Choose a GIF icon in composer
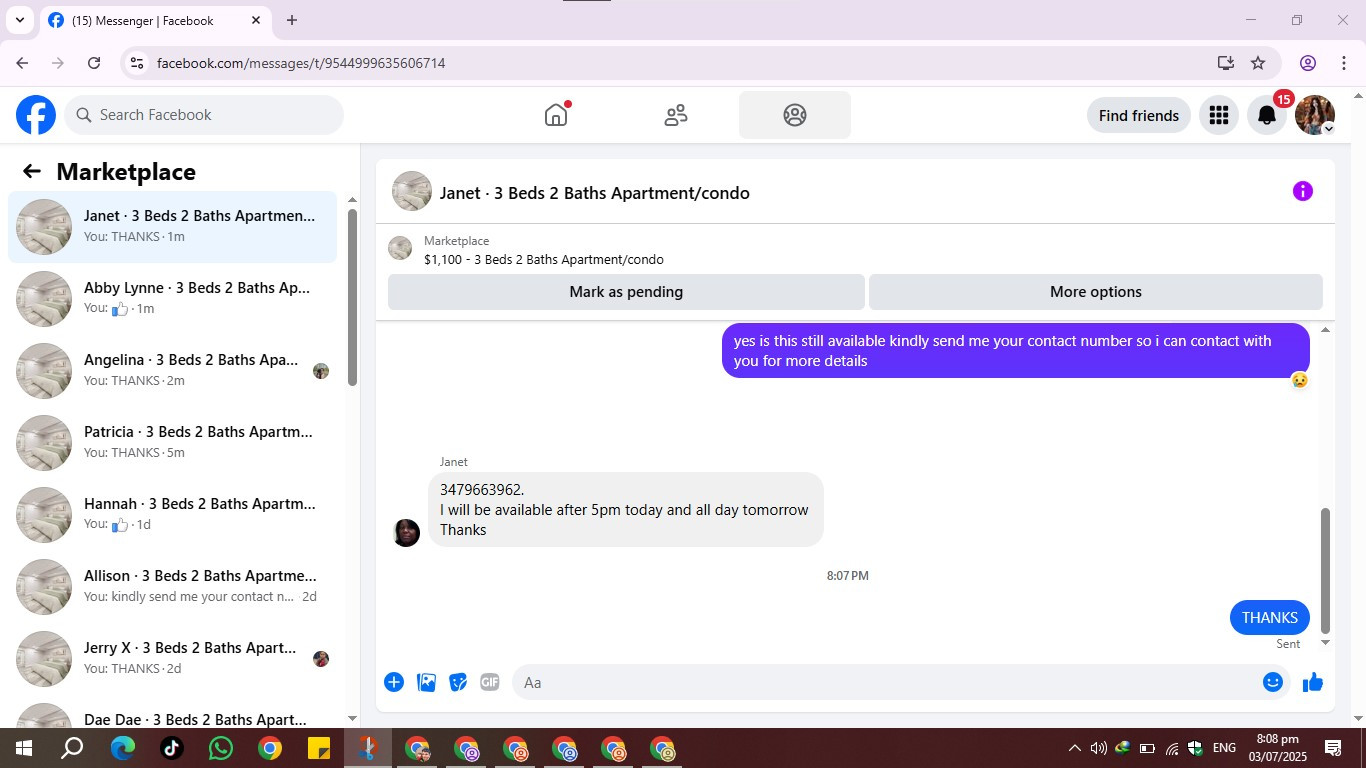Screen dimensions: 1366x768 click(490, 682)
